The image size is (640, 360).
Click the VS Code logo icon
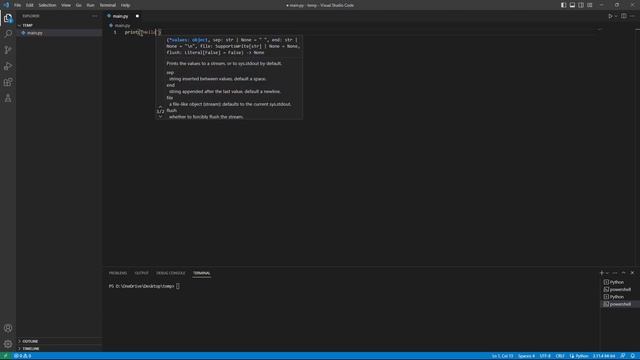(x=6, y=5)
